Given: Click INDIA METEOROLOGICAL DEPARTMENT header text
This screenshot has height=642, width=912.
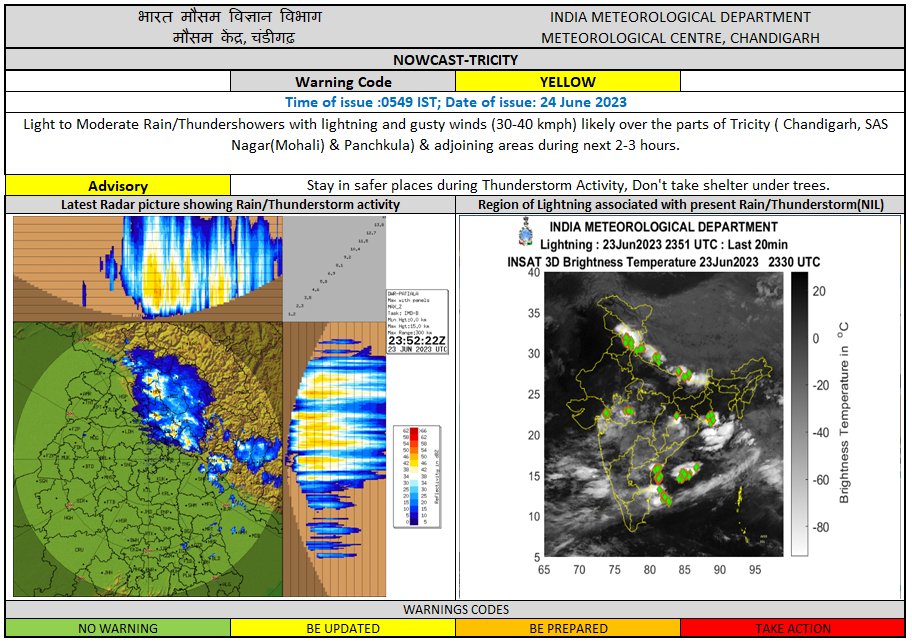Looking at the screenshot, I should (680, 17).
